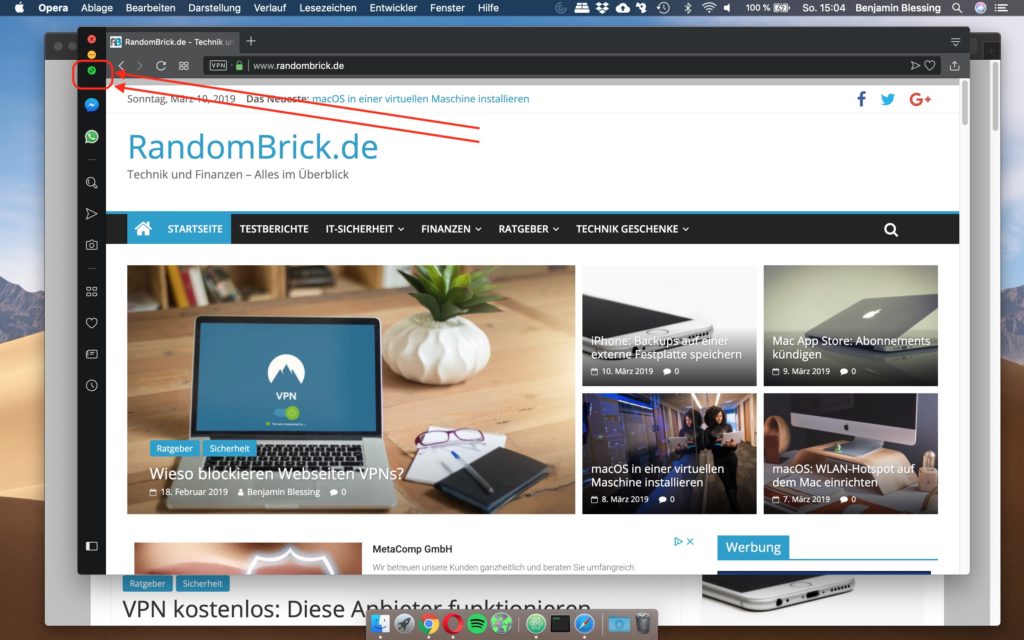1024x640 pixels.
Task: Click the share icon next to address bar
Action: [954, 65]
